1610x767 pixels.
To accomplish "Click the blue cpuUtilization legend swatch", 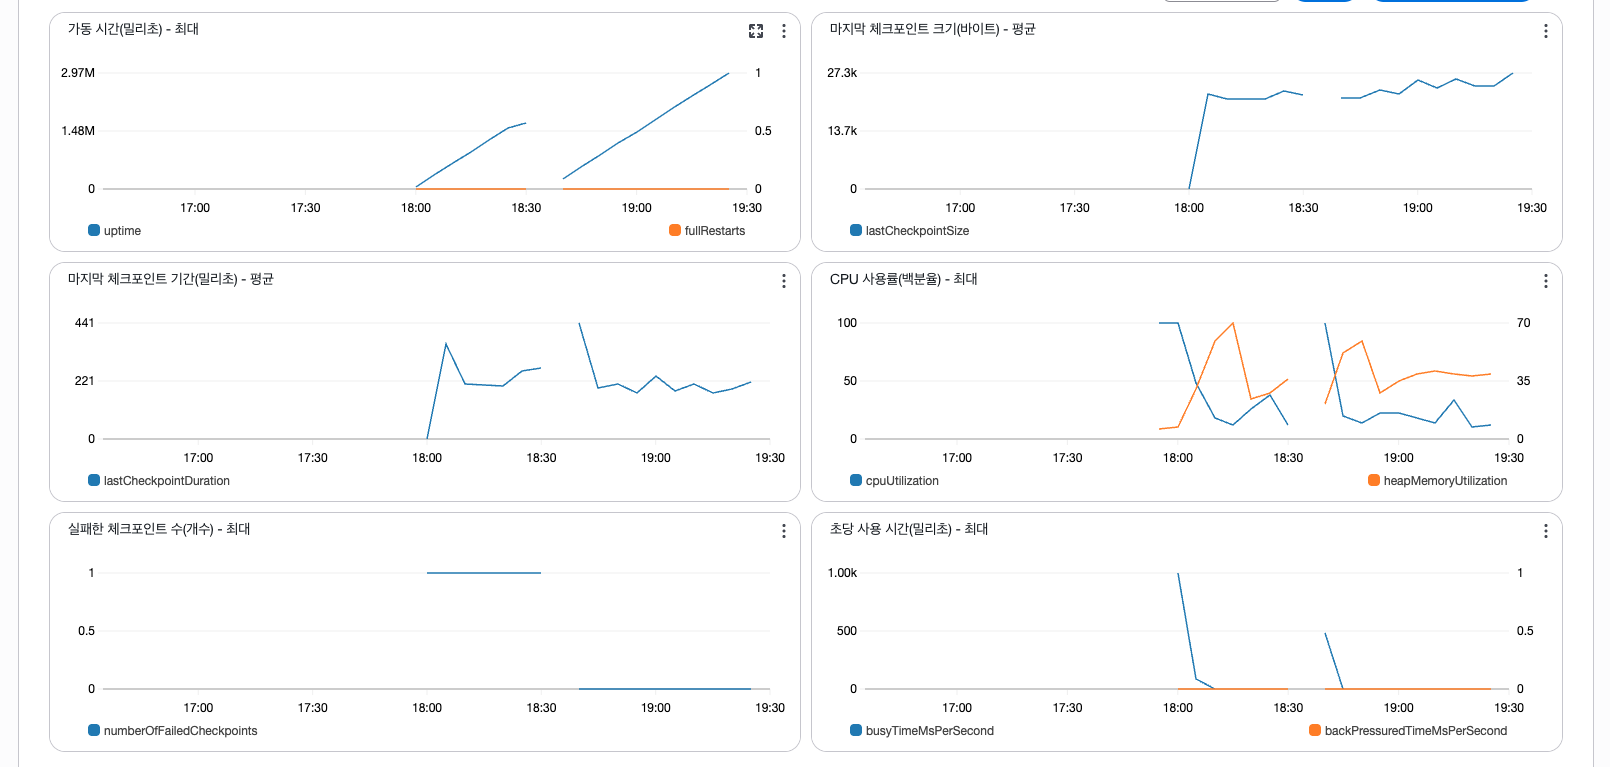I will click(x=856, y=481).
